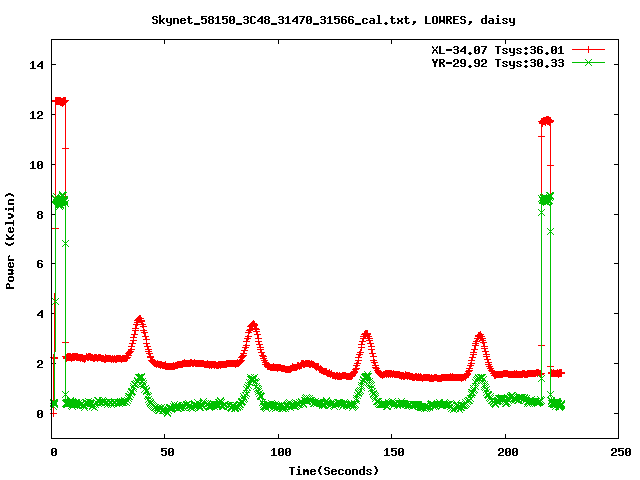Click the red curve peak near 40 seconds
The height and width of the screenshot is (480, 640).
140,320
